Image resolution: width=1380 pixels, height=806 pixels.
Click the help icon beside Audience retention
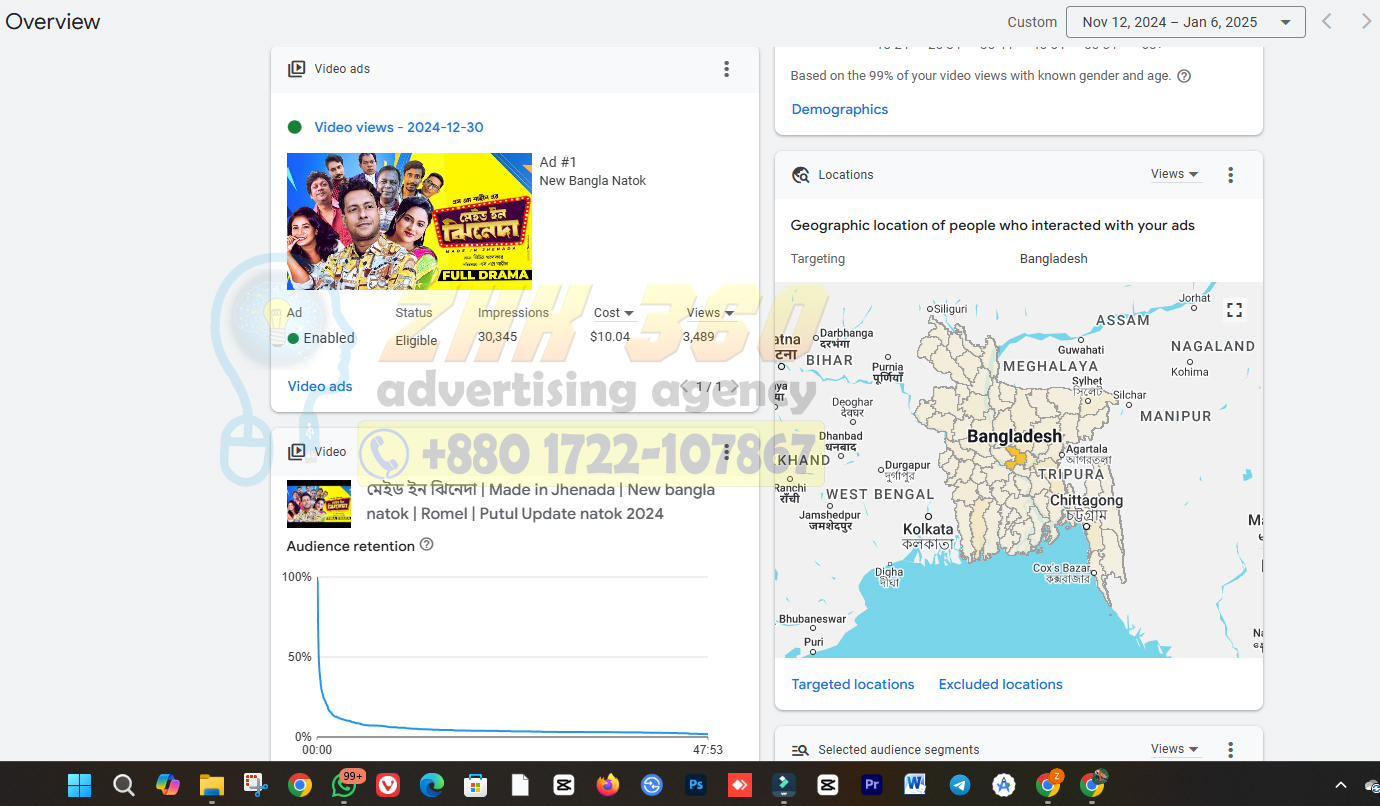click(427, 545)
